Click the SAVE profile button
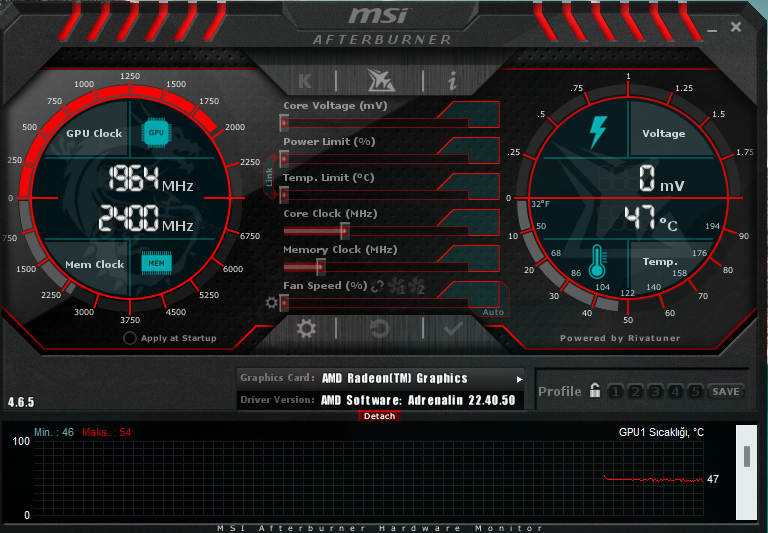 [726, 391]
